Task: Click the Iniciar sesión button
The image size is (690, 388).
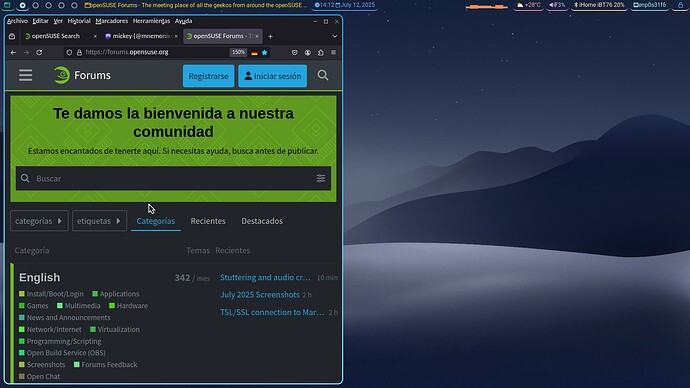Action: [272, 76]
